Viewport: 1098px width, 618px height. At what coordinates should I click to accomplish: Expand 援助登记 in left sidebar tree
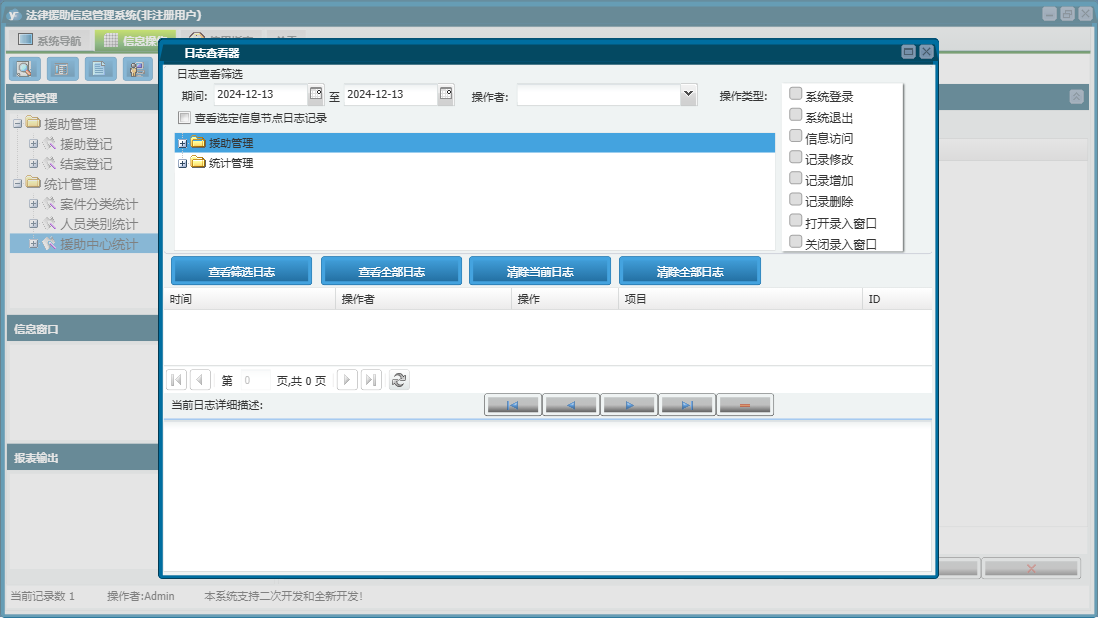(x=33, y=143)
